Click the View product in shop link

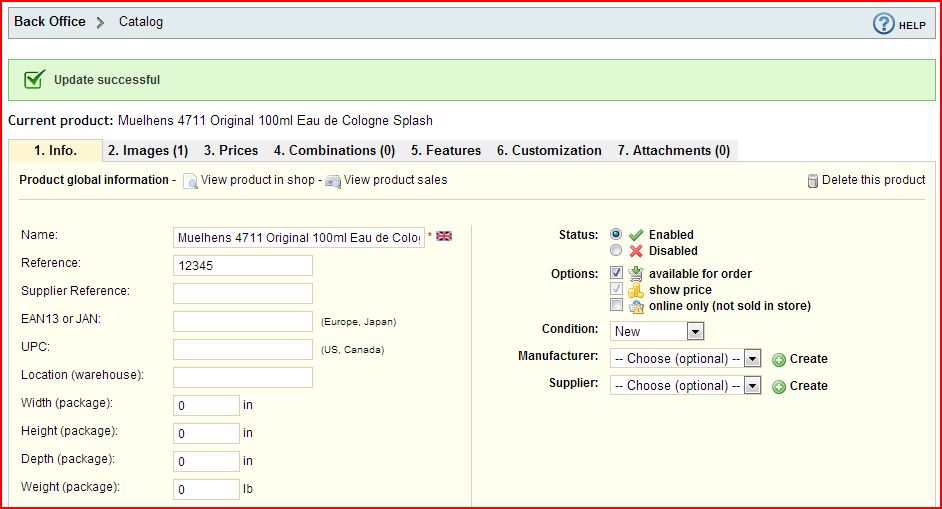pos(258,180)
